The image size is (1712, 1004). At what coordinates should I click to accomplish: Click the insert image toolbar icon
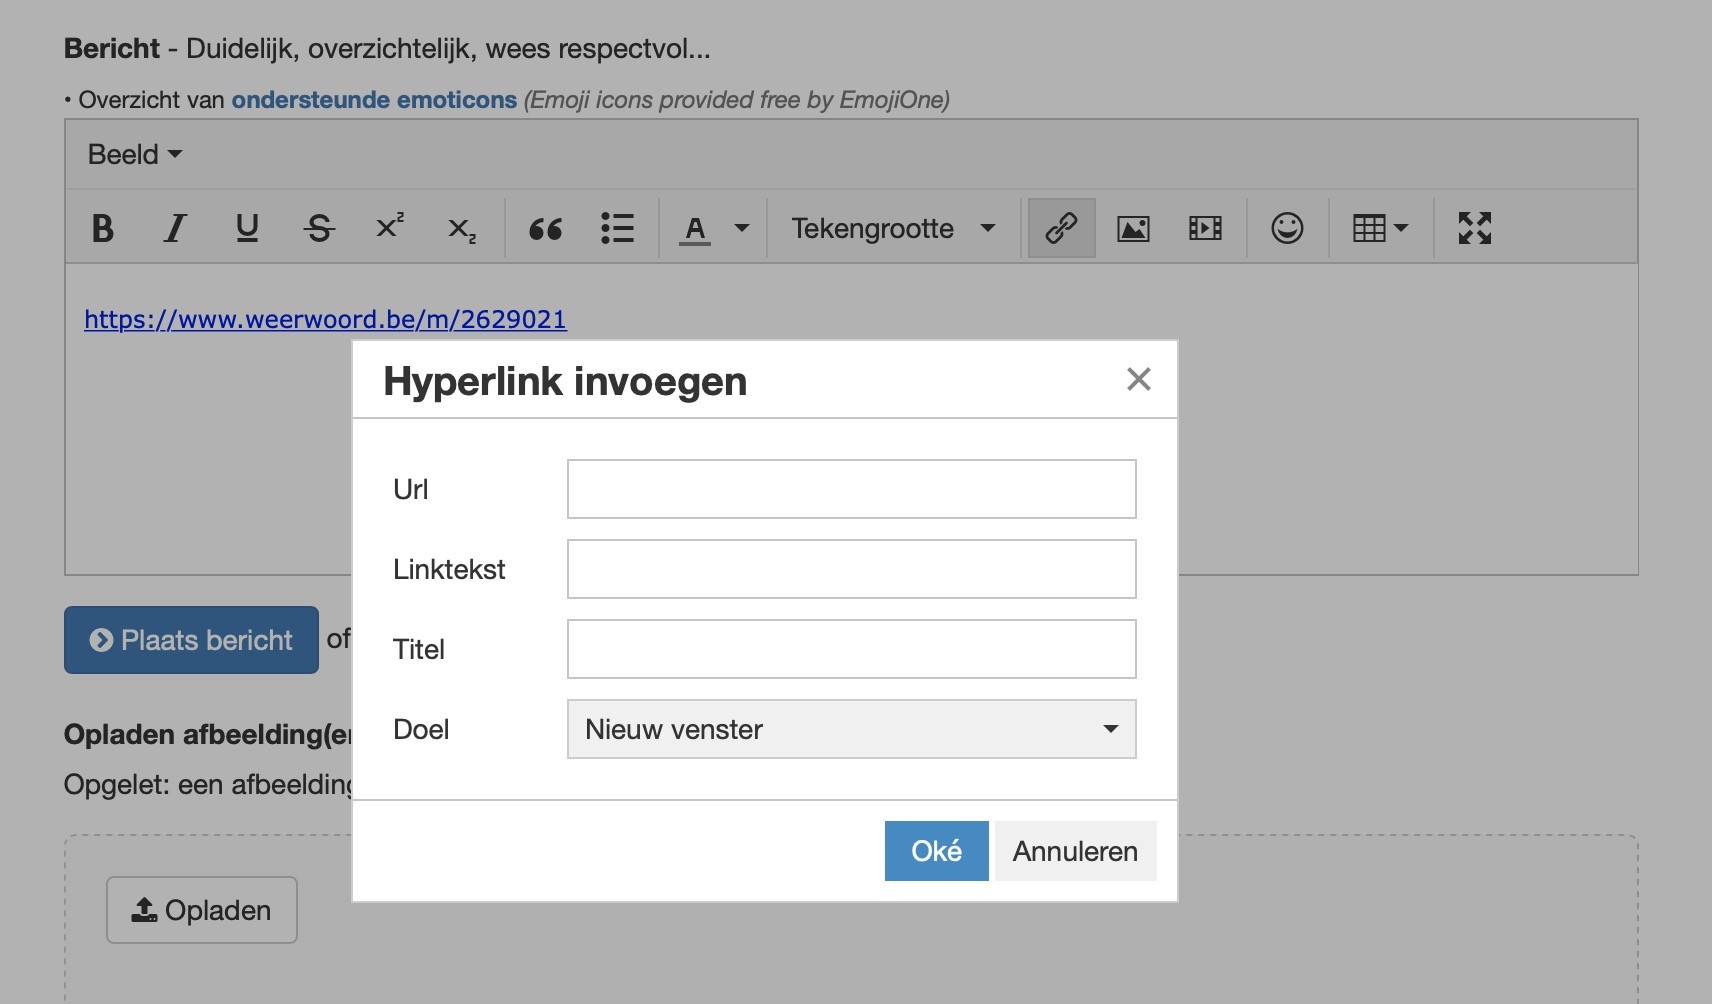(1133, 229)
